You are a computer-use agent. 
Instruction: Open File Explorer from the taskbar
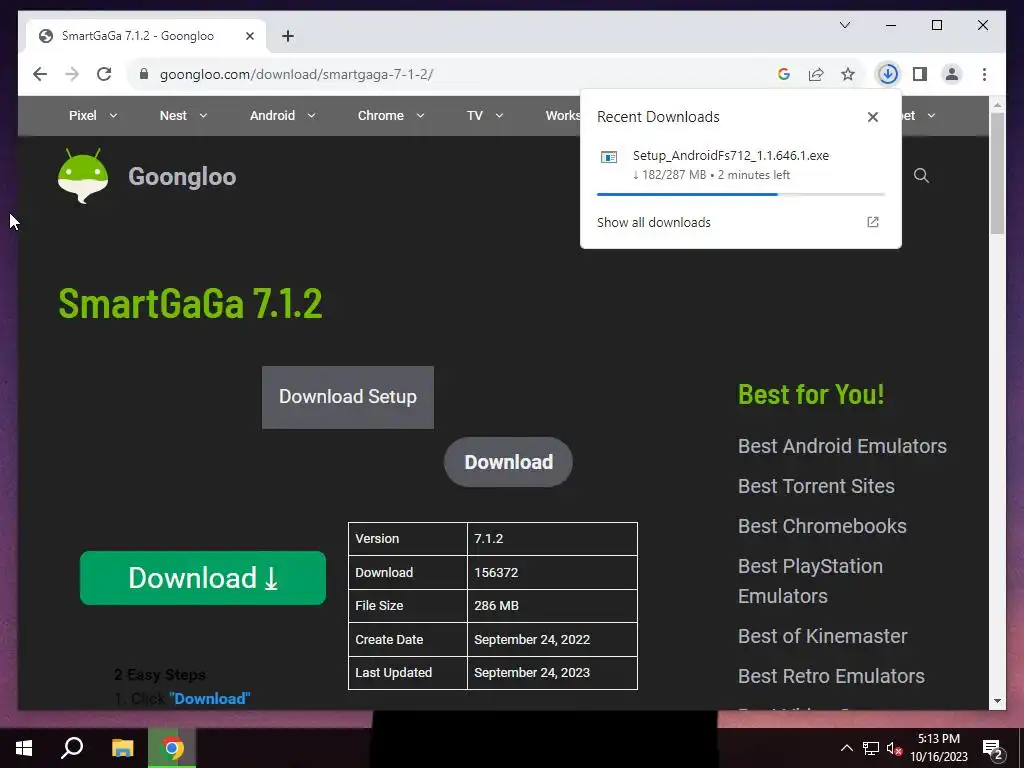(x=122, y=748)
